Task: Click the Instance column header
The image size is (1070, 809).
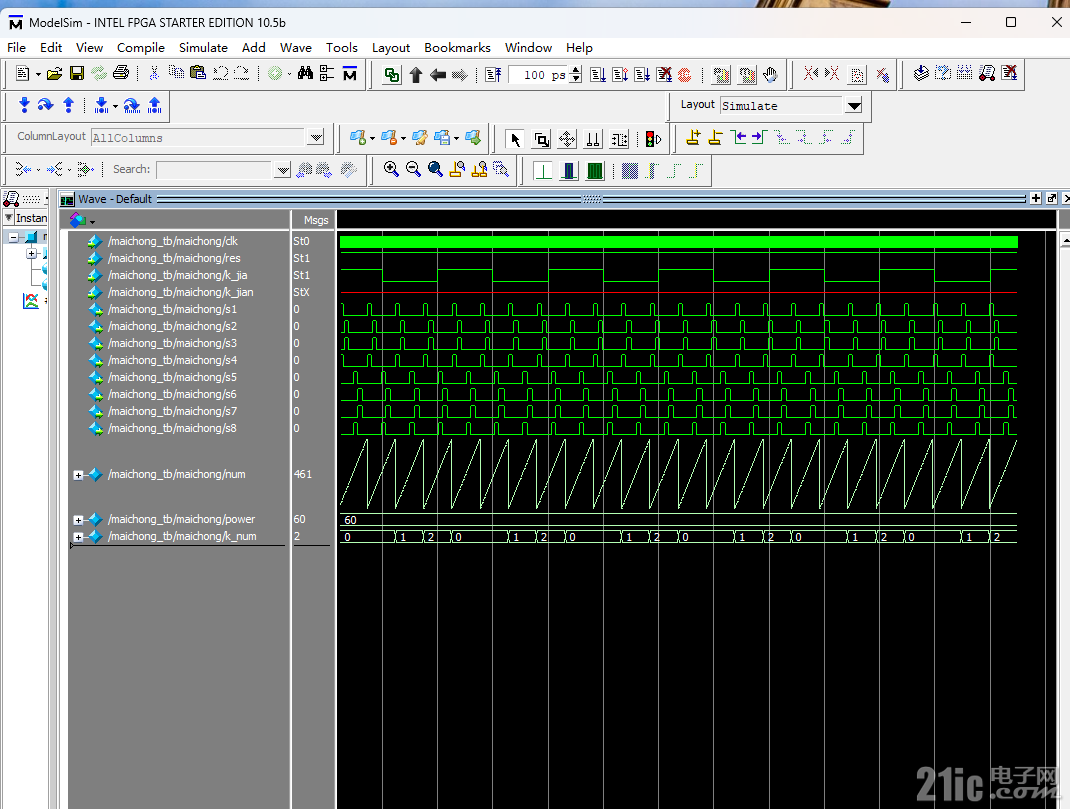Action: click(31, 218)
